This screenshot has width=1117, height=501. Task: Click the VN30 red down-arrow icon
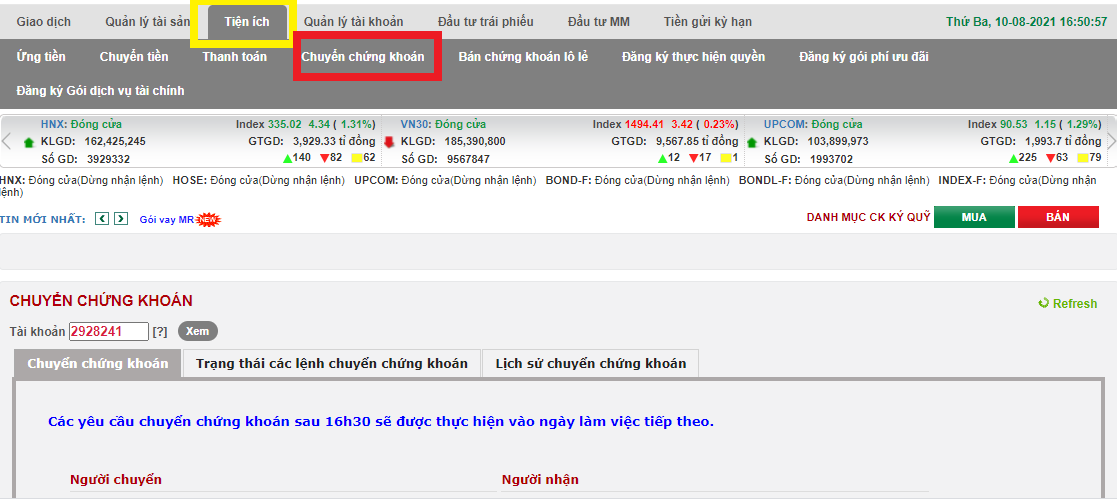[x=389, y=142]
